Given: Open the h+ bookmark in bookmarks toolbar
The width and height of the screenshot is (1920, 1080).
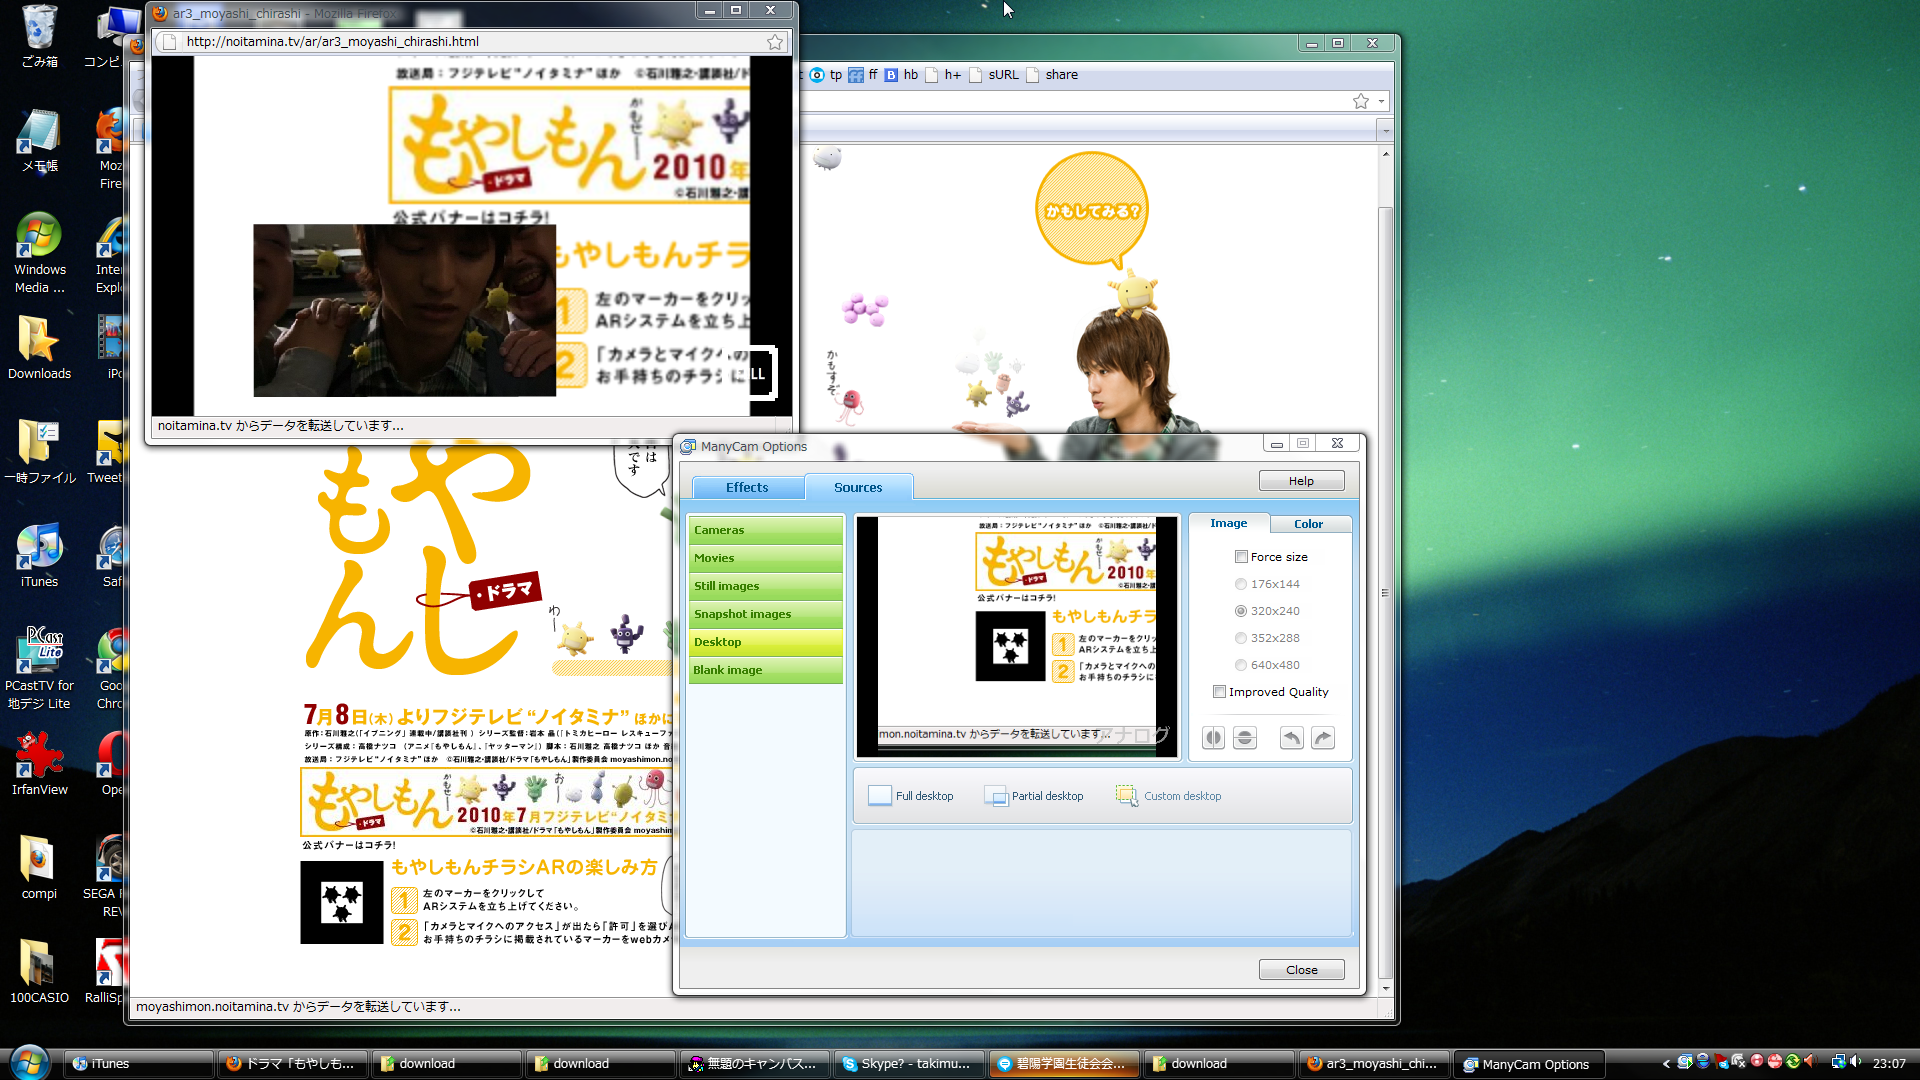Looking at the screenshot, I should point(943,75).
